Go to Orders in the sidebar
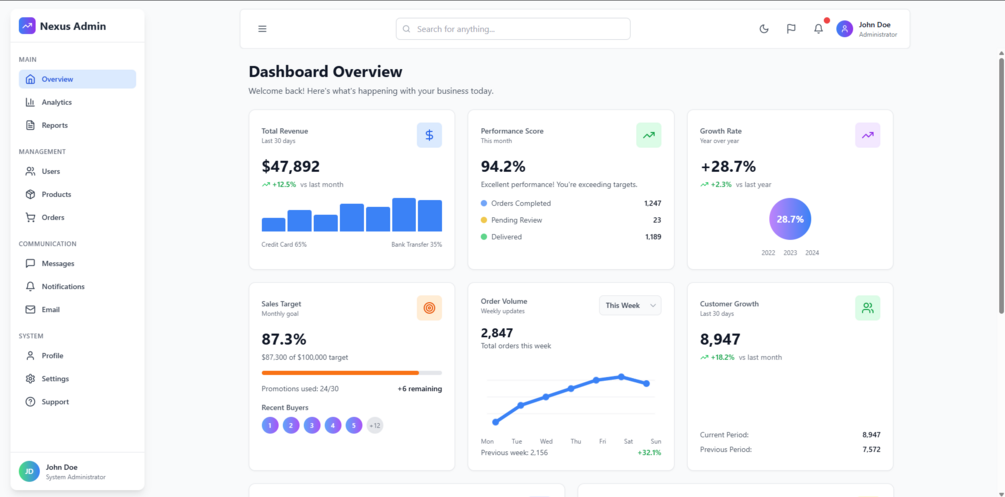This screenshot has height=497, width=1005. click(78, 217)
